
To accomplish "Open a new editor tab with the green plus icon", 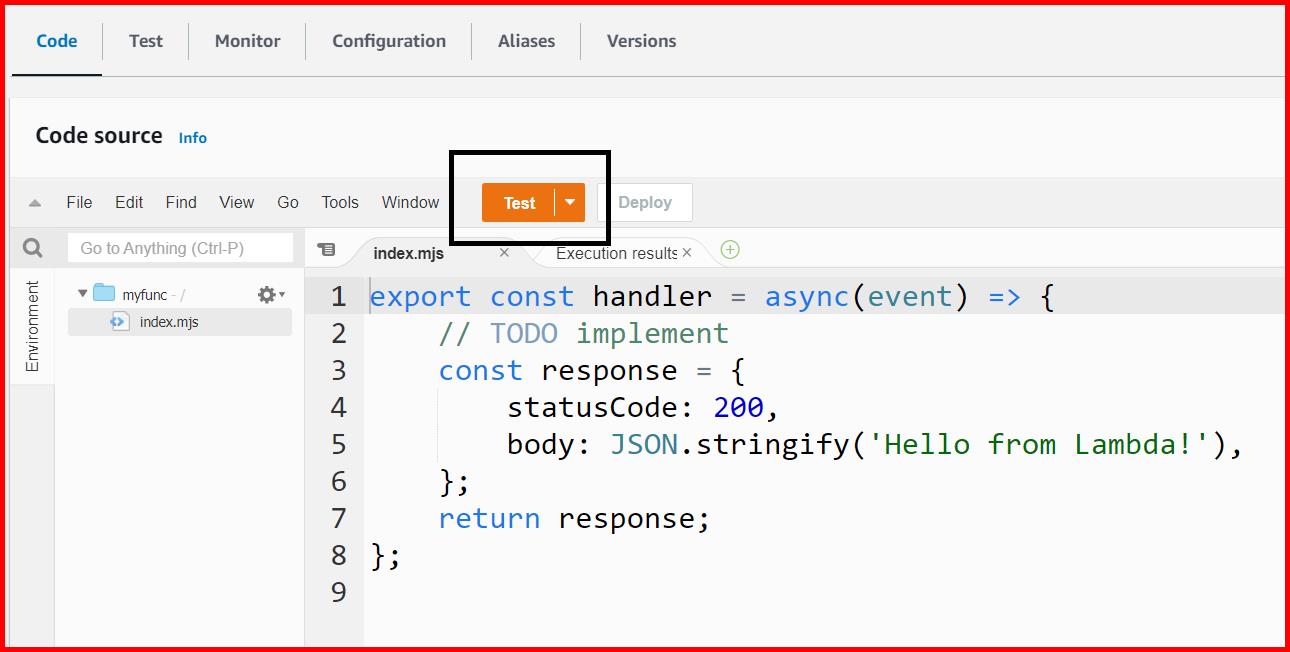I will pos(729,251).
